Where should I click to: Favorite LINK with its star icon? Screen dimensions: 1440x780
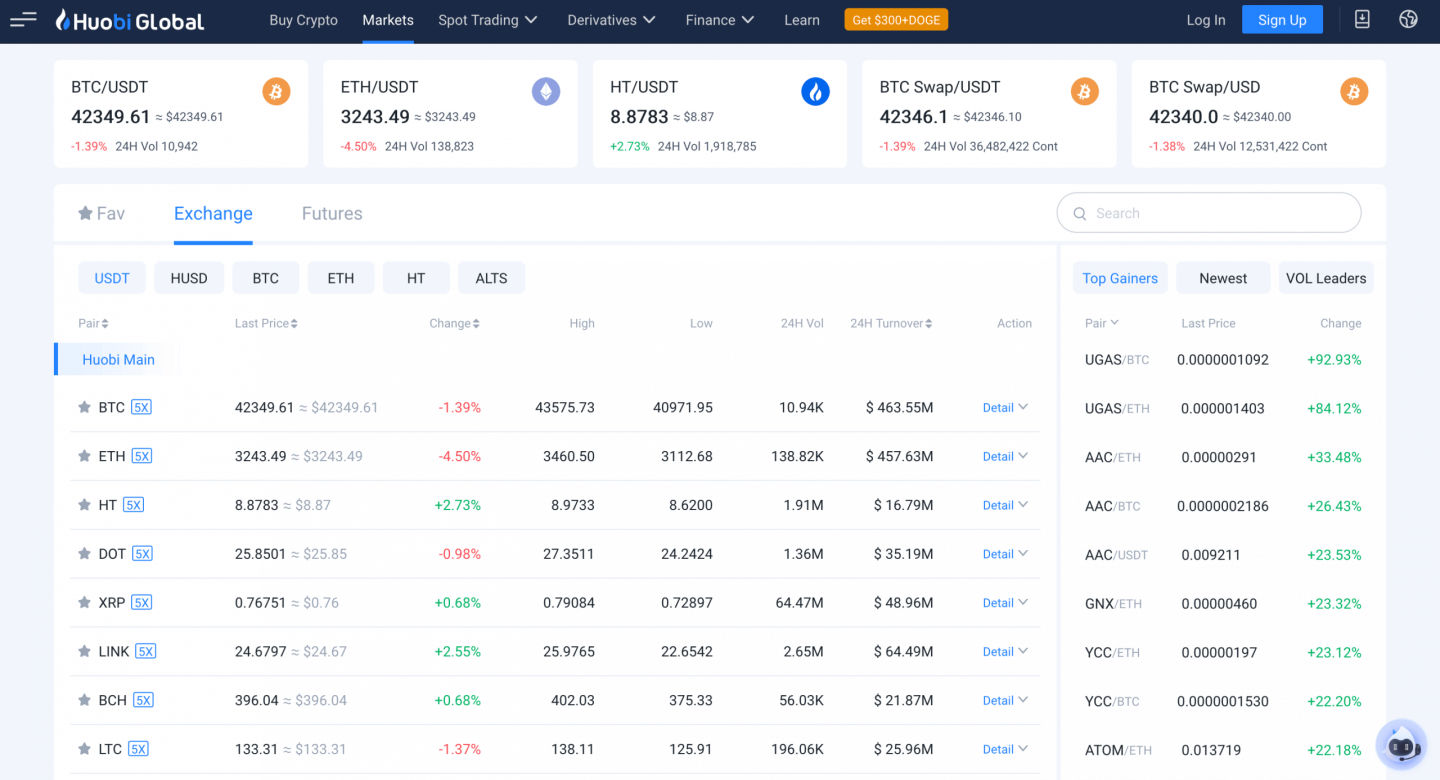coord(84,651)
